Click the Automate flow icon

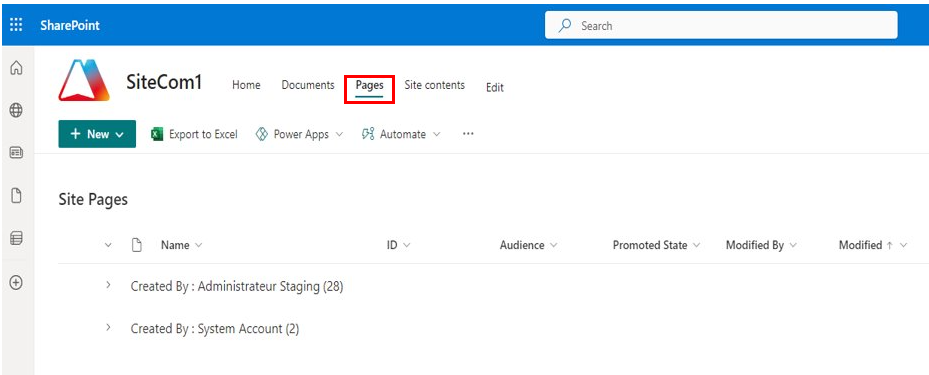click(368, 134)
